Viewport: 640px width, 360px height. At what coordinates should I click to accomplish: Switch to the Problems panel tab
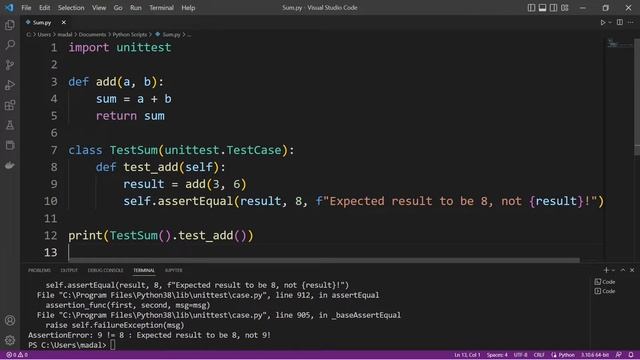click(40, 270)
